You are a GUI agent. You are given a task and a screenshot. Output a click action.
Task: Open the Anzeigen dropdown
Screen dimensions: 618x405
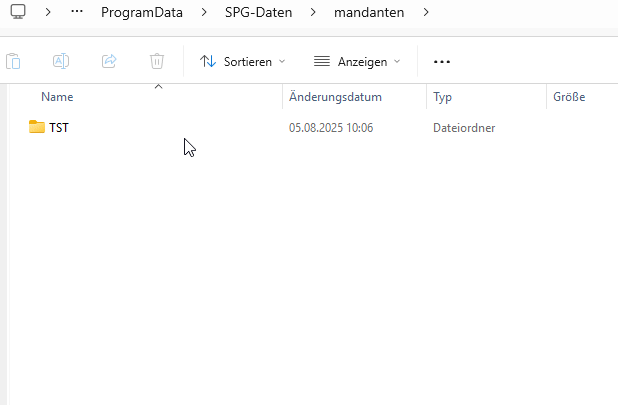(x=356, y=61)
